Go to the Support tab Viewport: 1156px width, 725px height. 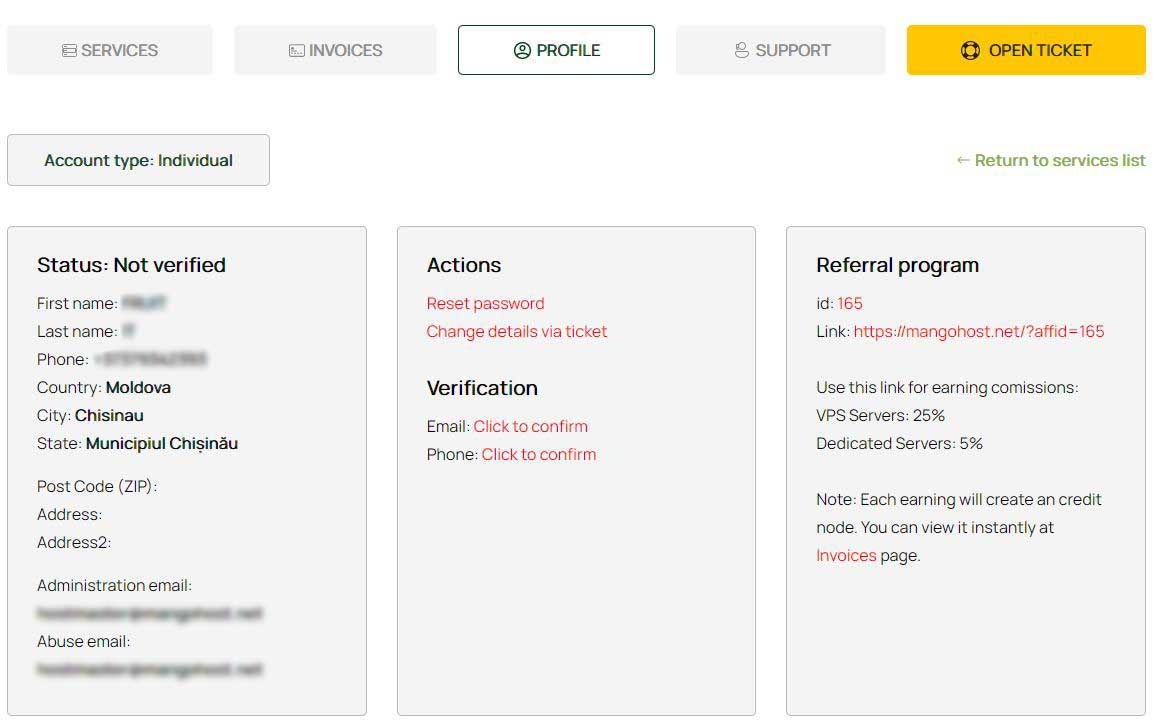(x=781, y=50)
